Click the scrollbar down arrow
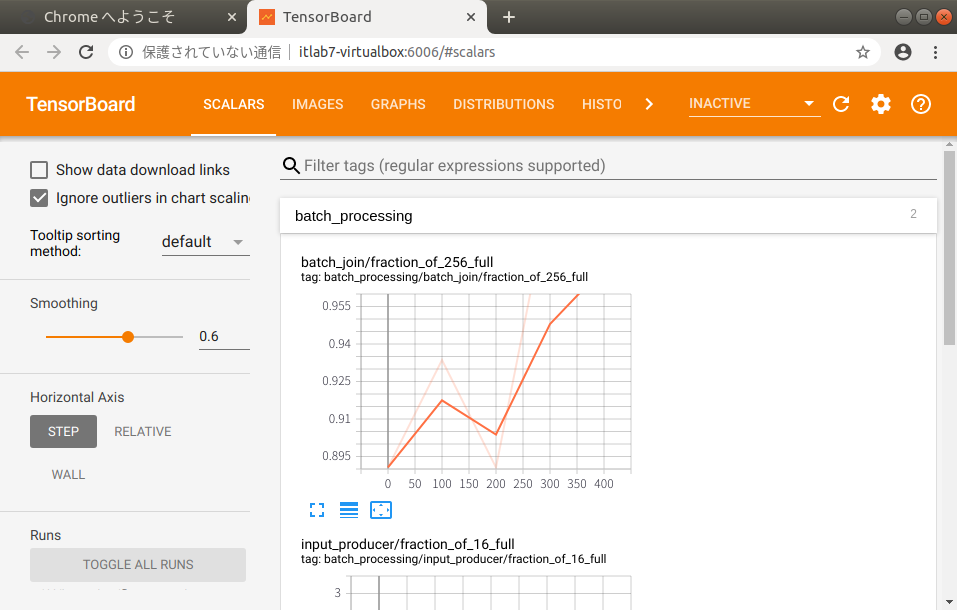Image resolution: width=957 pixels, height=610 pixels. coord(949,601)
